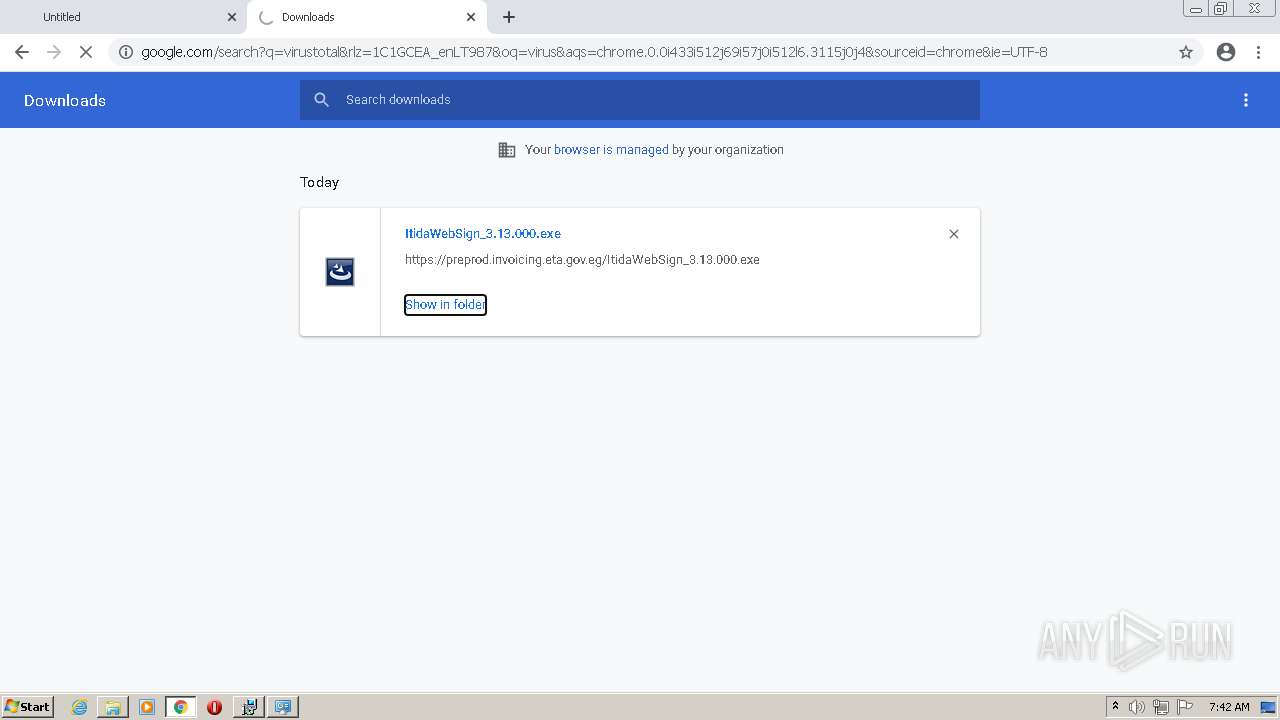The image size is (1280, 720).
Task: Click Show desktop button in tray
Action: [x=1269, y=707]
